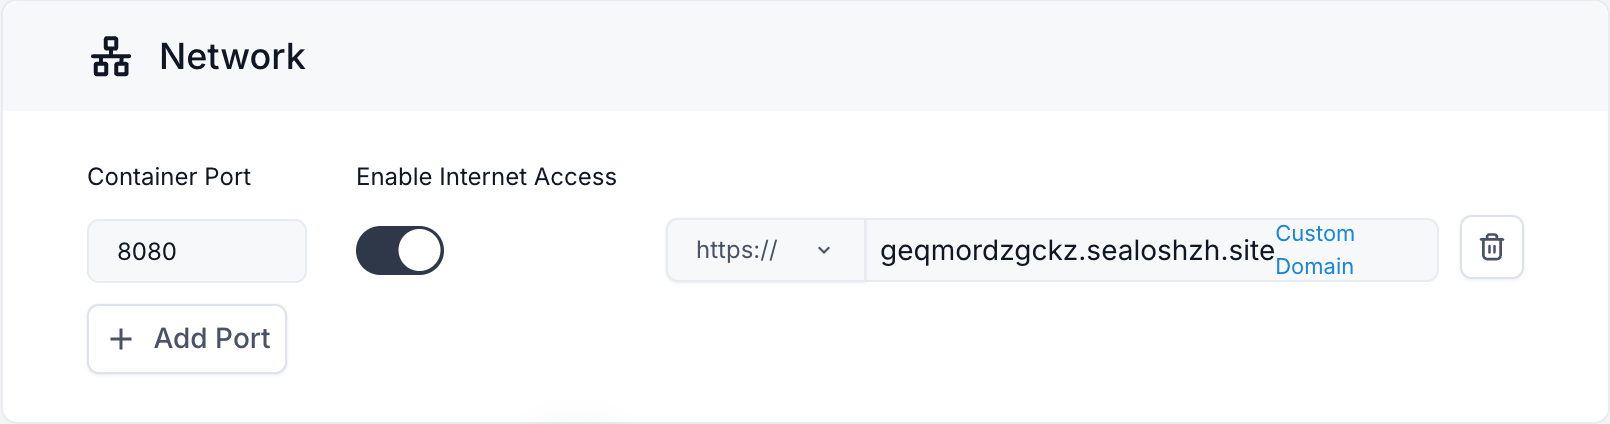Click the Container Port label
The image size is (1610, 424).
tap(169, 177)
